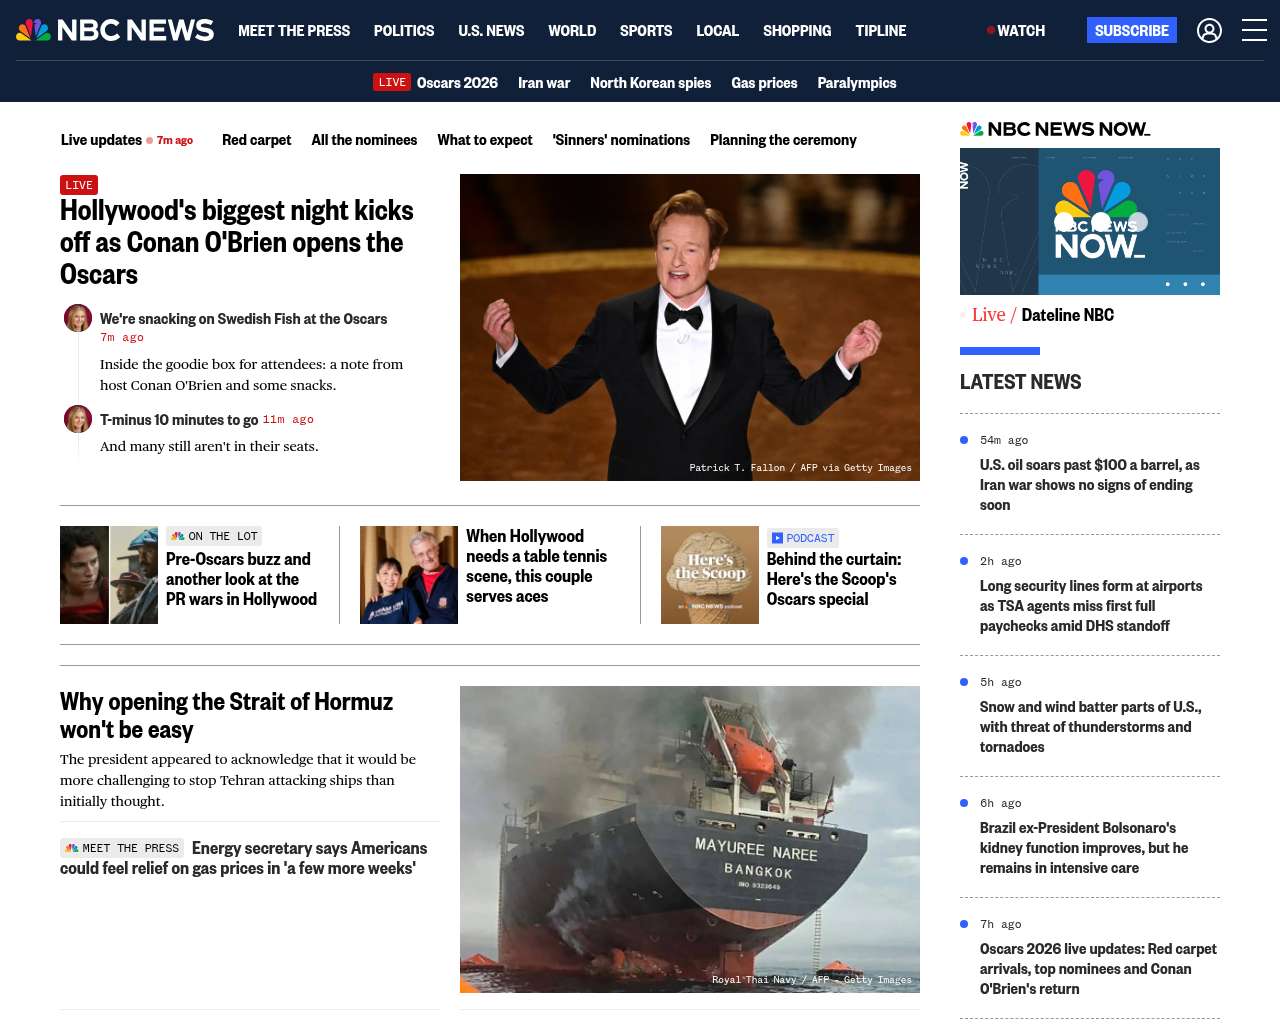Open the account profile icon

(1209, 30)
